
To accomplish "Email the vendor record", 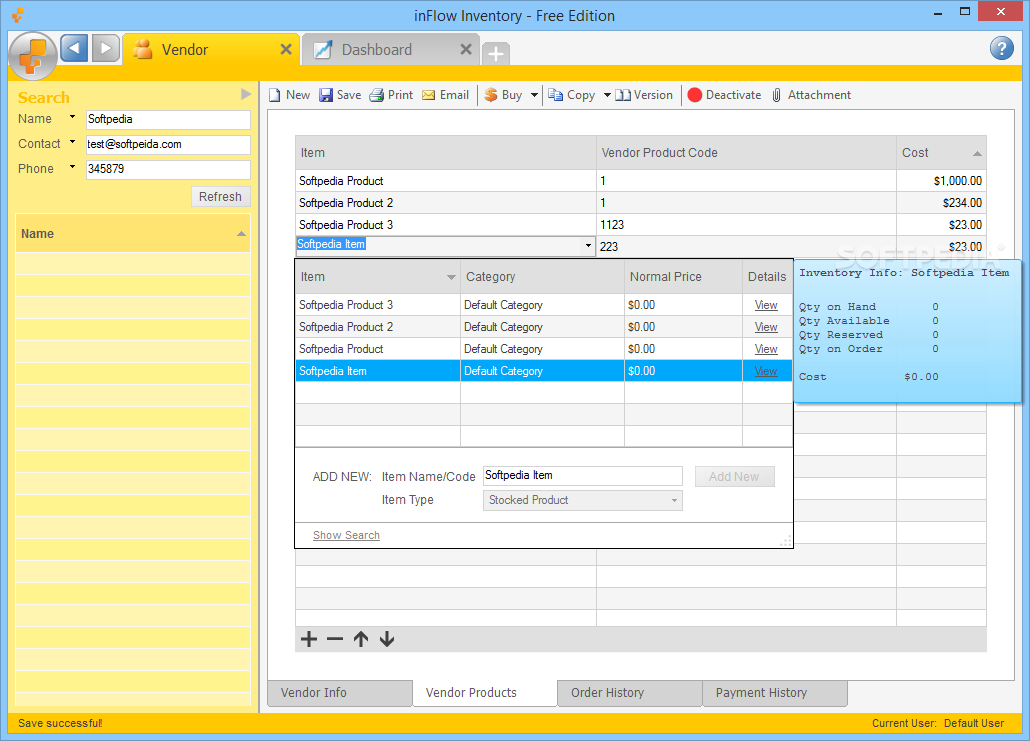I will coord(445,95).
